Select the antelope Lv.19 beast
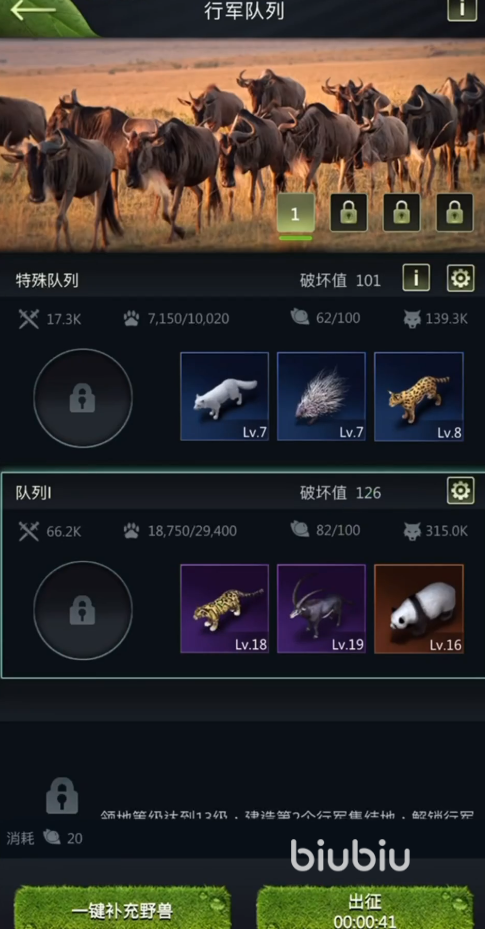Image resolution: width=485 pixels, height=929 pixels. point(322,608)
